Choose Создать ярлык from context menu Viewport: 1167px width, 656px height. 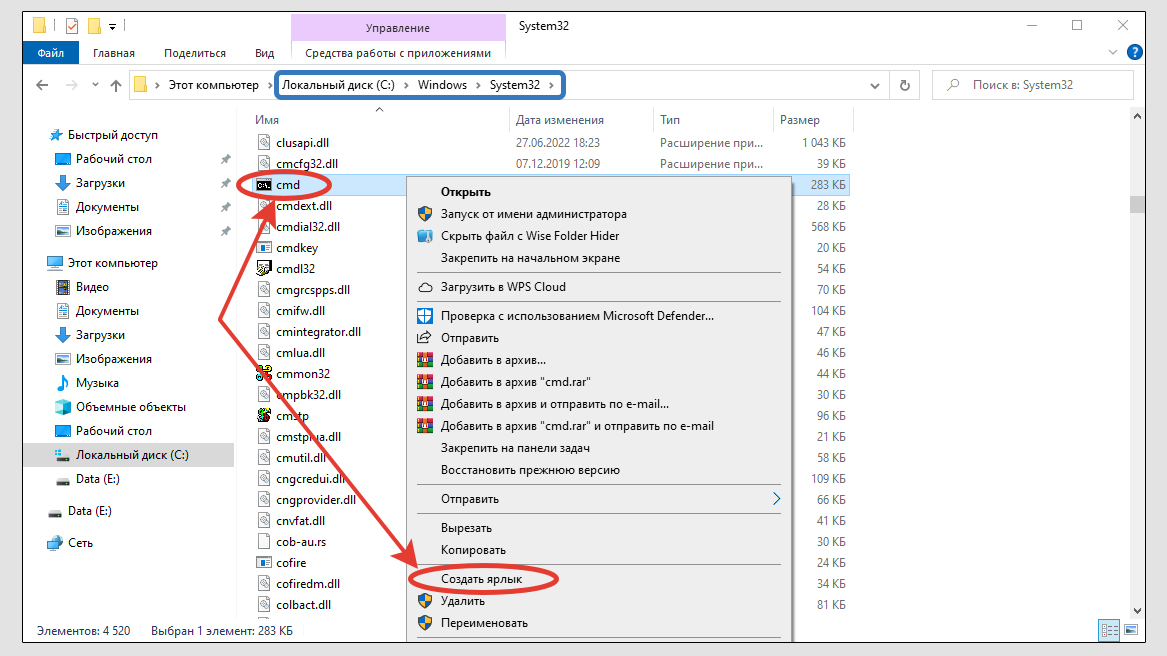481,579
